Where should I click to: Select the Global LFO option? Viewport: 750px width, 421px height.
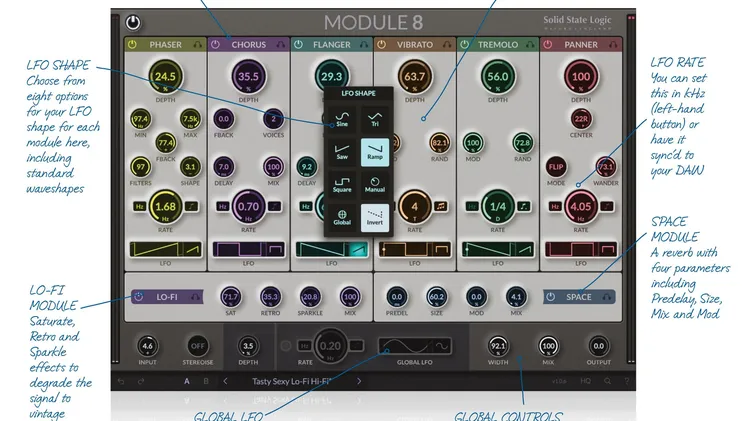point(342,218)
